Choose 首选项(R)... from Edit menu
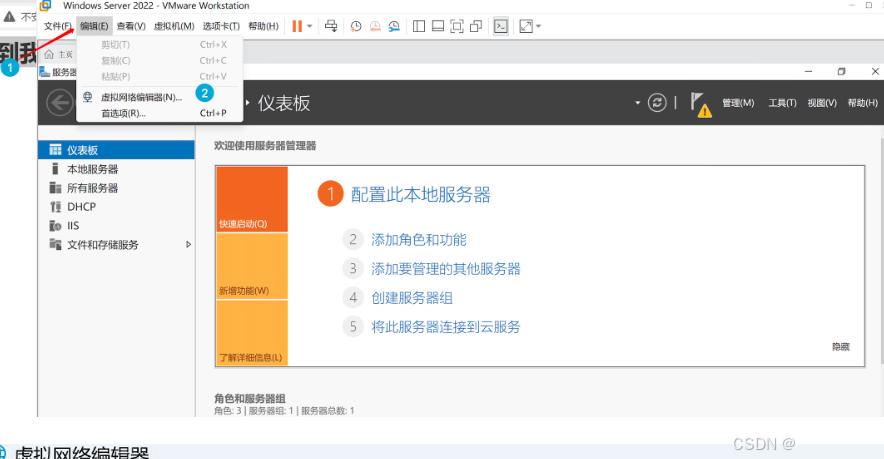 pyautogui.click(x=160, y=113)
